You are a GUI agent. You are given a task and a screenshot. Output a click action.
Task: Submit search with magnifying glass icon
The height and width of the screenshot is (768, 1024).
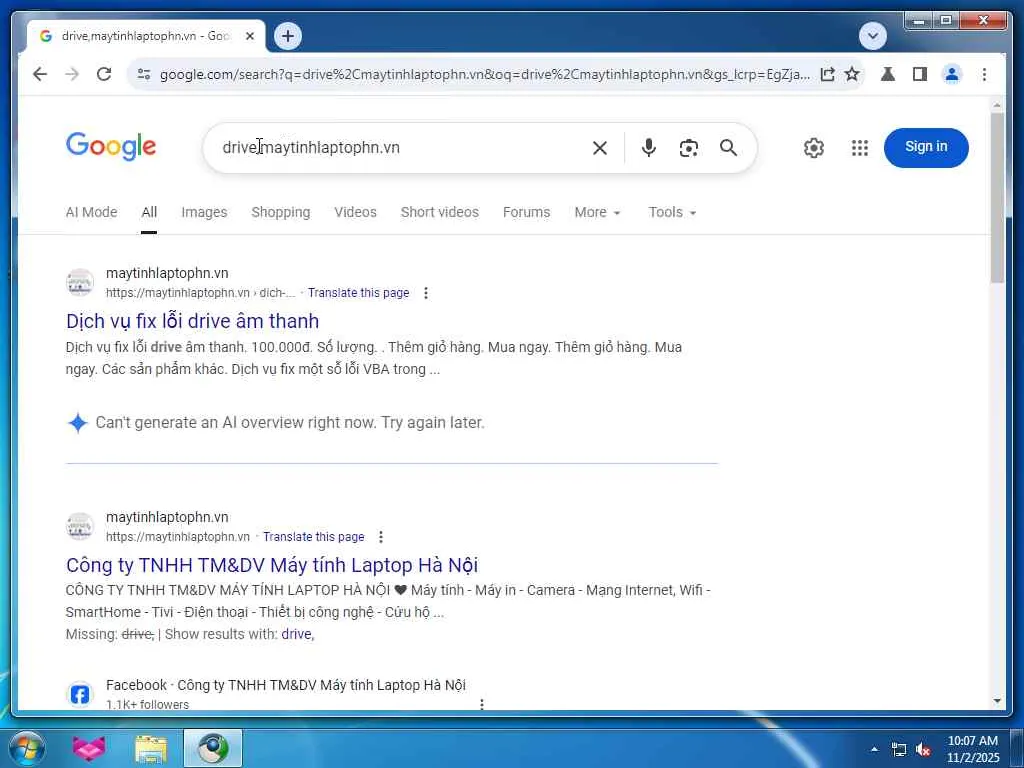tap(729, 148)
